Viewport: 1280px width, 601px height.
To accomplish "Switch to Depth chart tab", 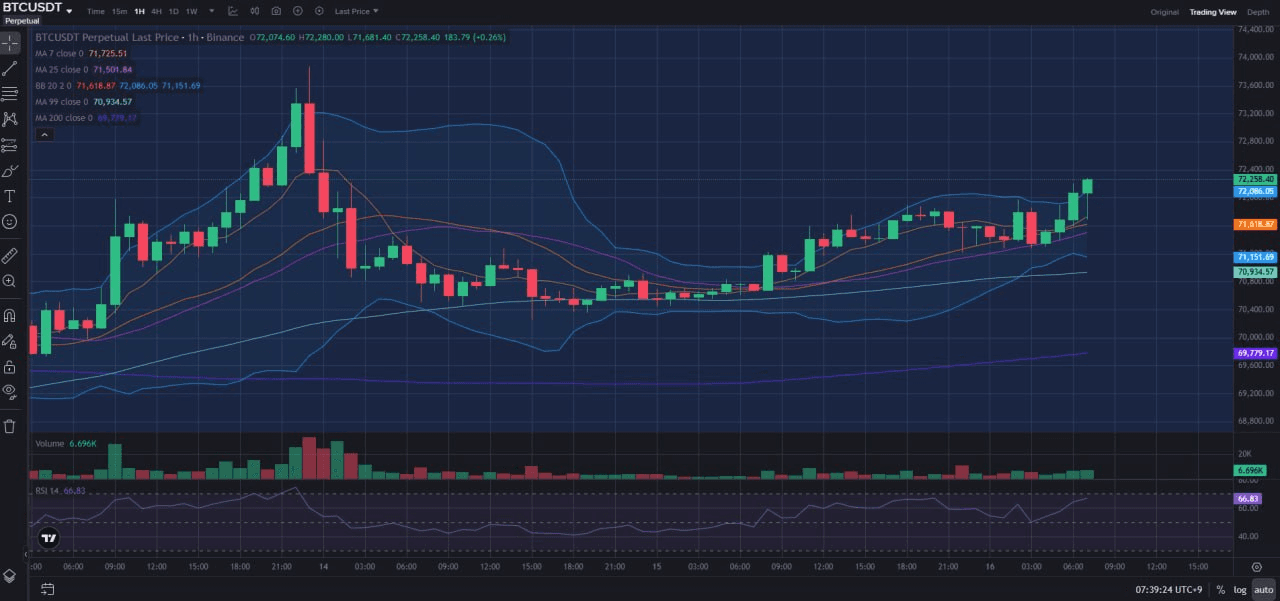I will click(1258, 12).
